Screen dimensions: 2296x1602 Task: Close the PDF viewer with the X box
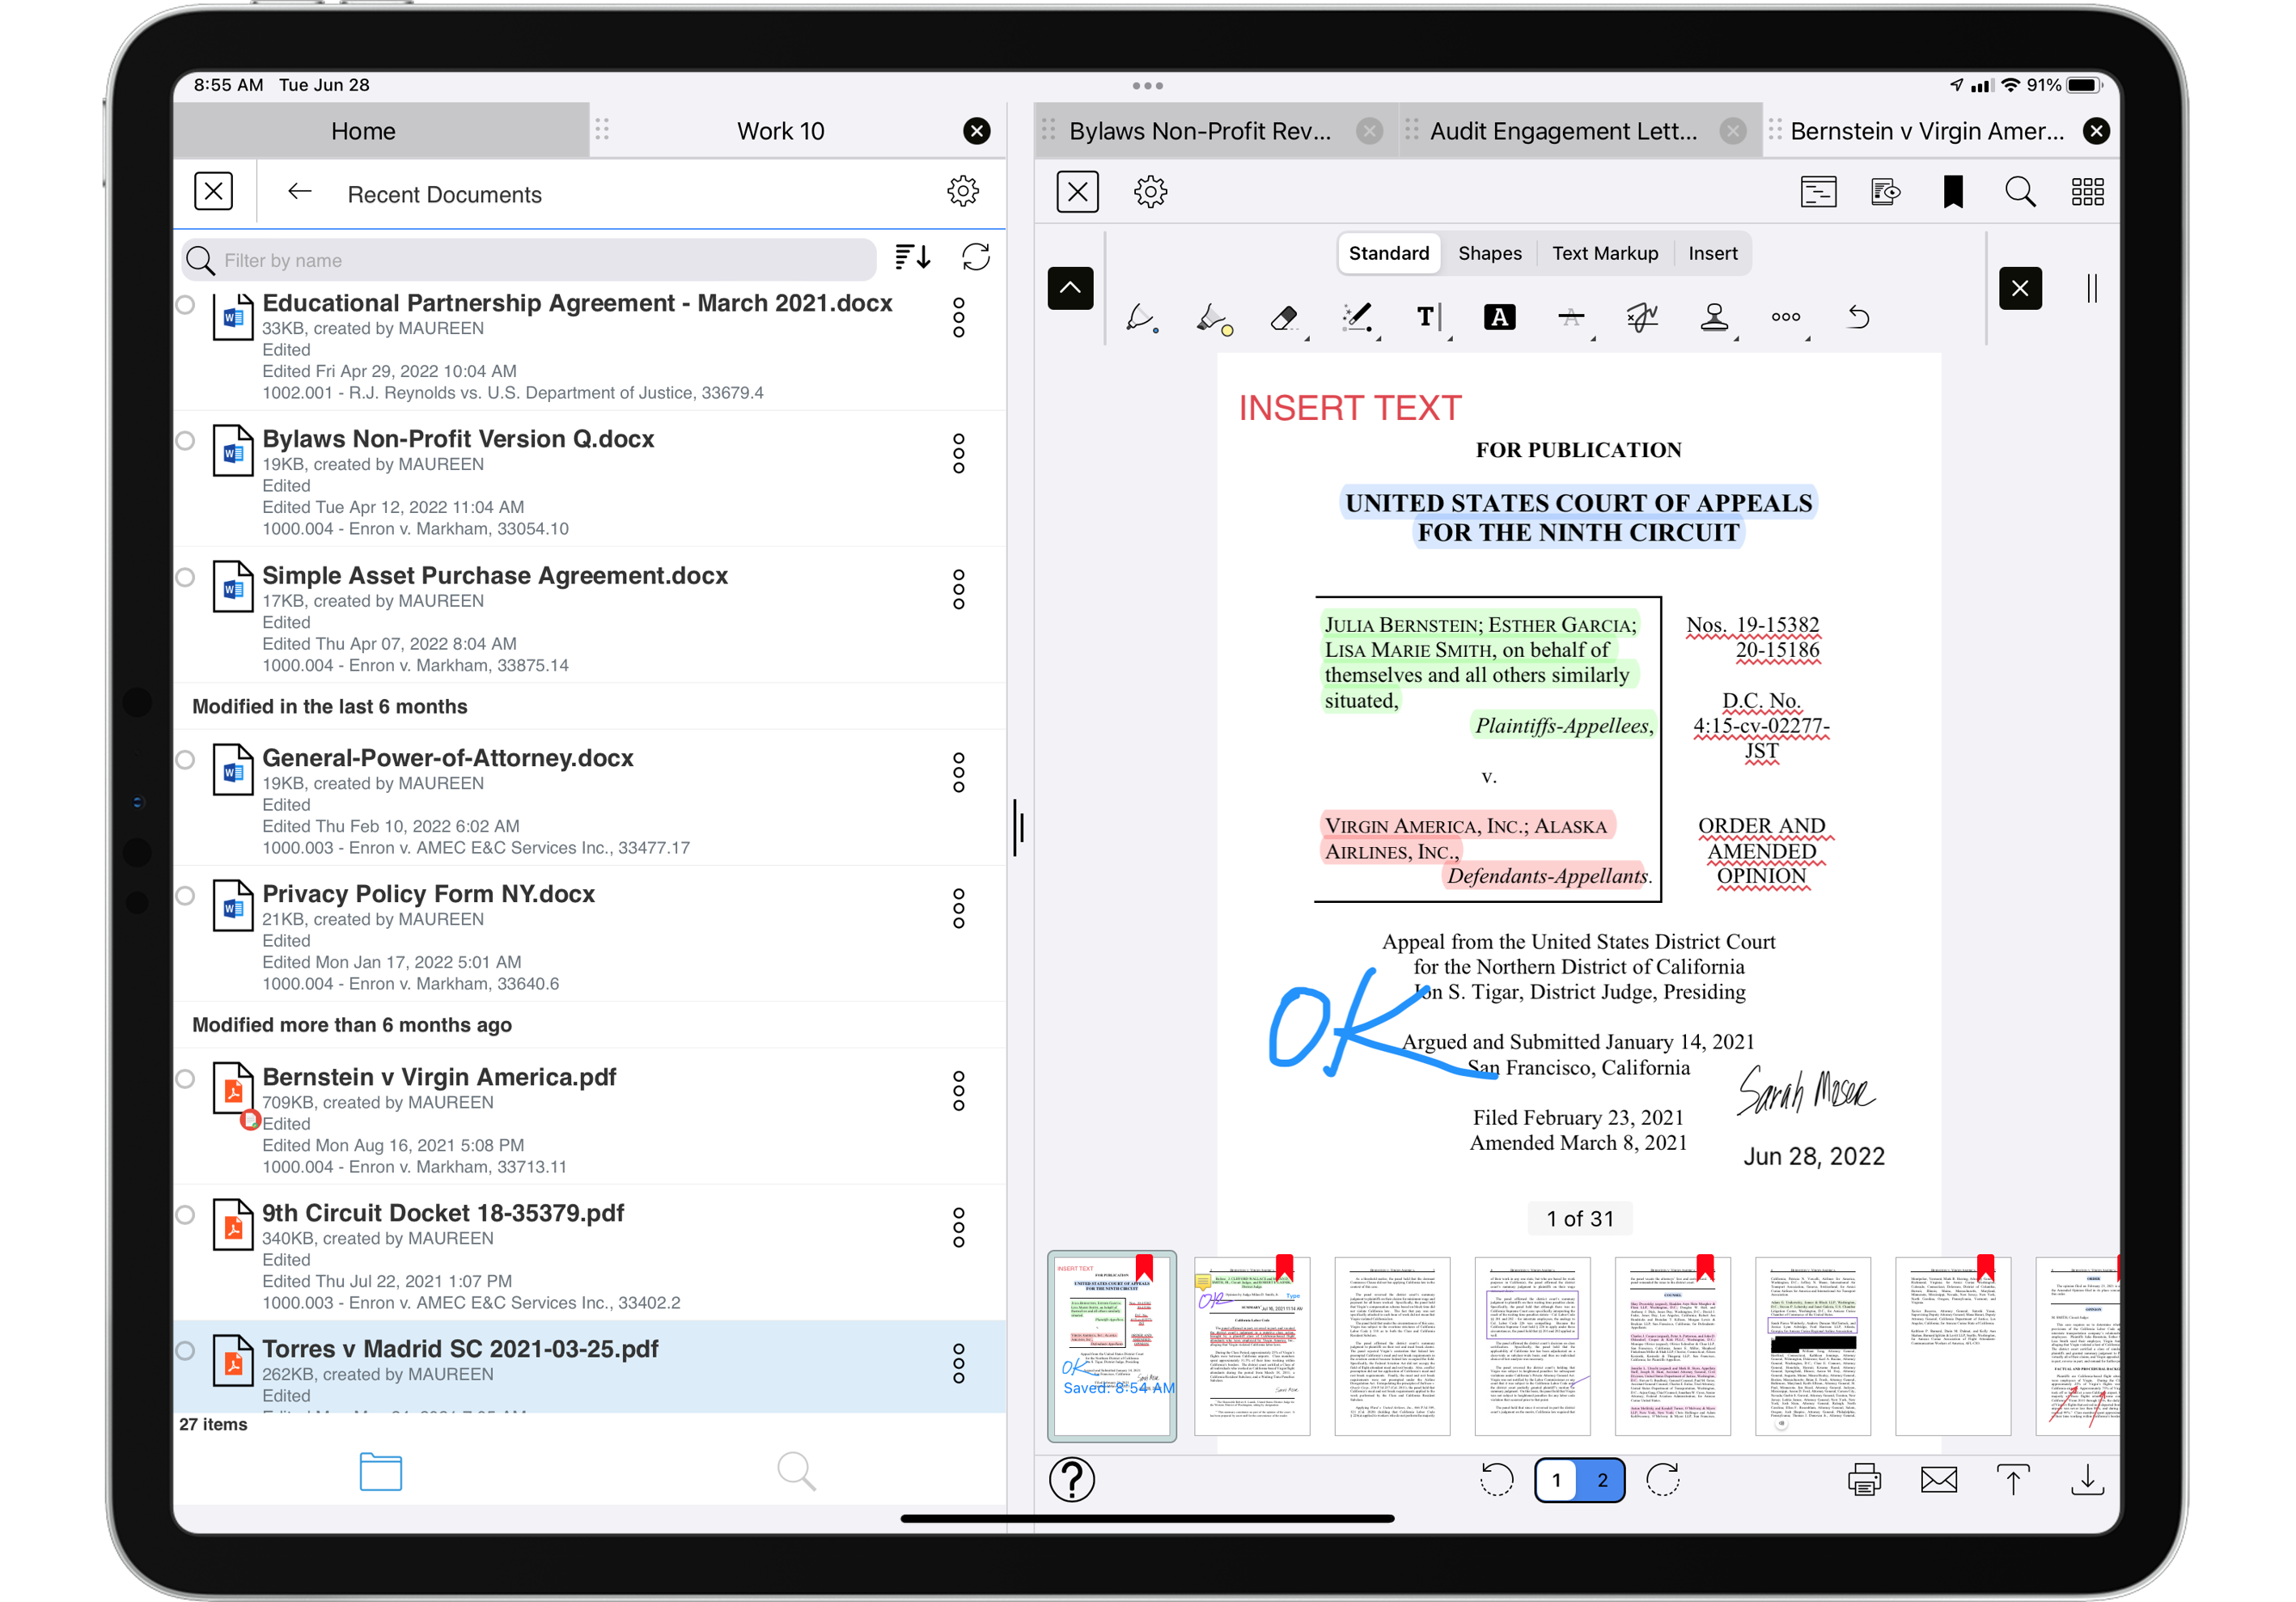[x=1078, y=192]
